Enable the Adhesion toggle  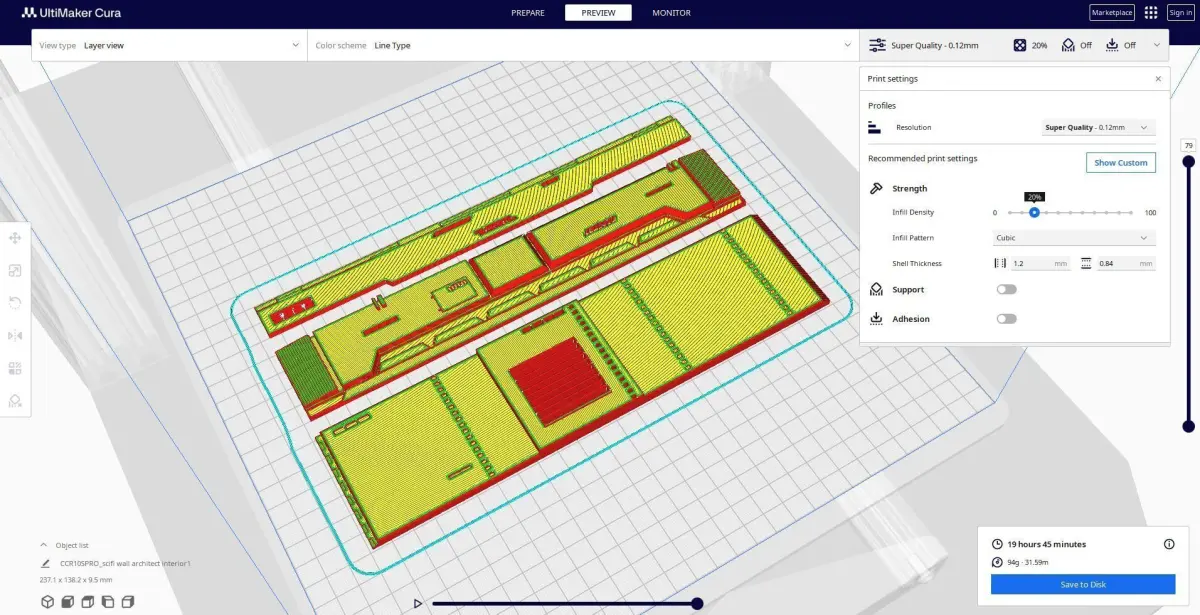coord(1006,319)
